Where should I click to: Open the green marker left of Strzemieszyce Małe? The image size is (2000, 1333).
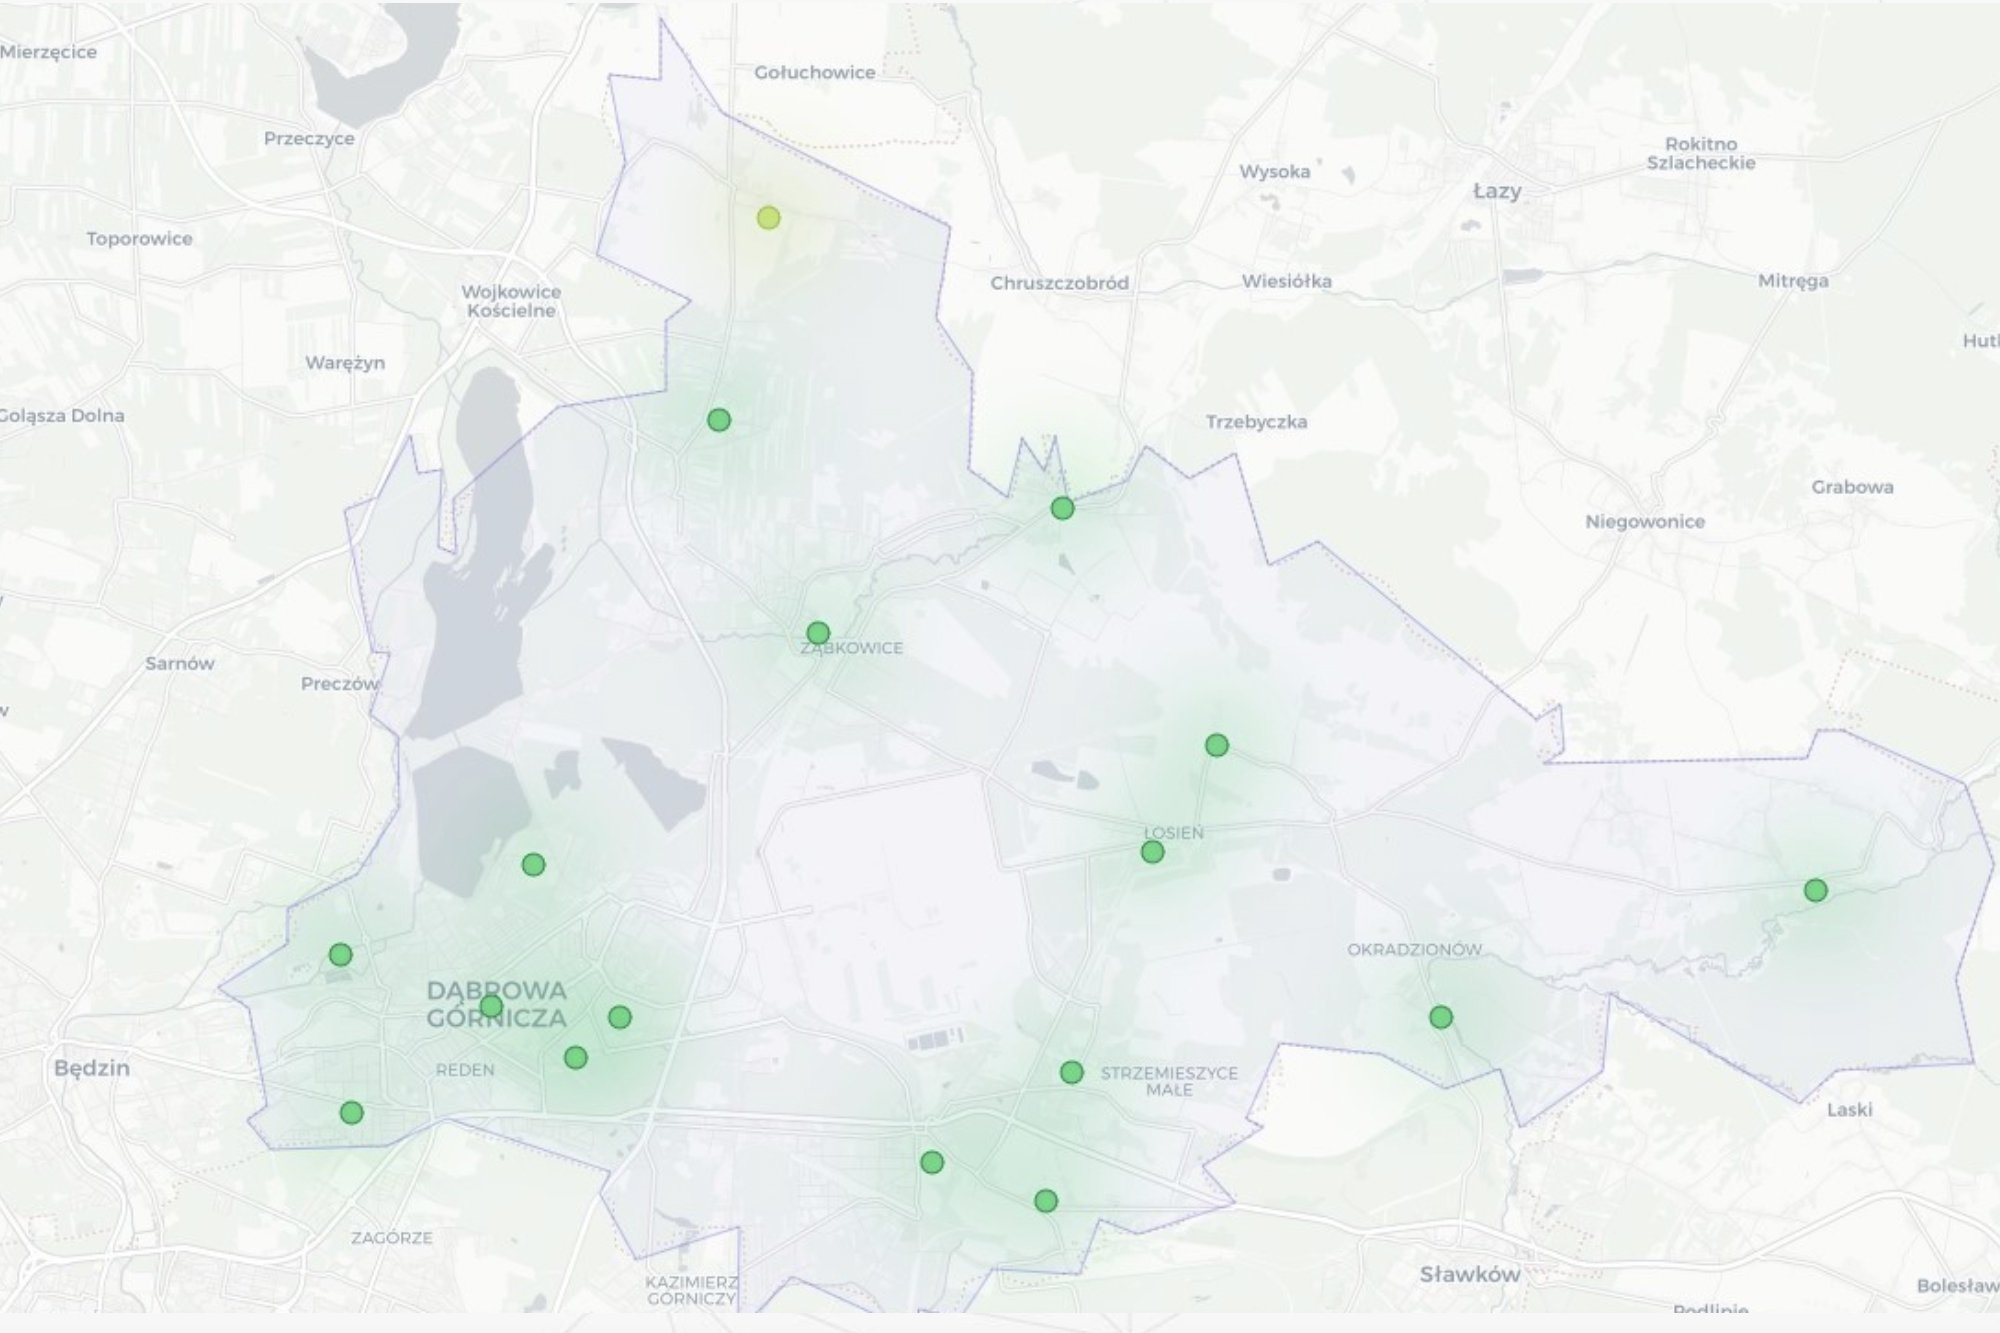[x=1071, y=1072]
